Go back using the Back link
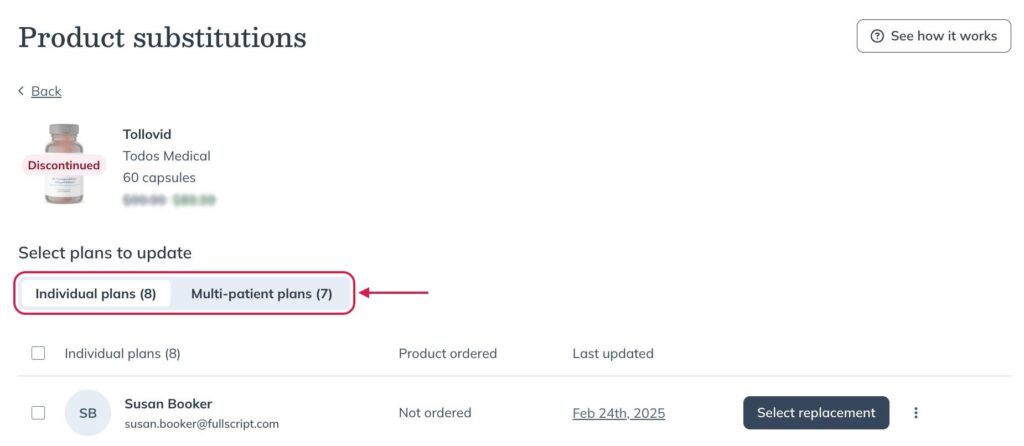The image size is (1024, 446). tap(46, 91)
